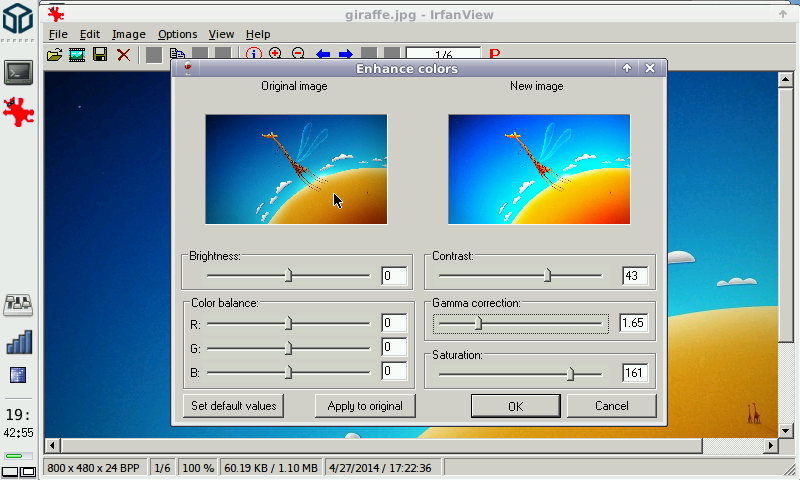Go to previous image with left arrow
The height and width of the screenshot is (480, 800).
[x=323, y=54]
